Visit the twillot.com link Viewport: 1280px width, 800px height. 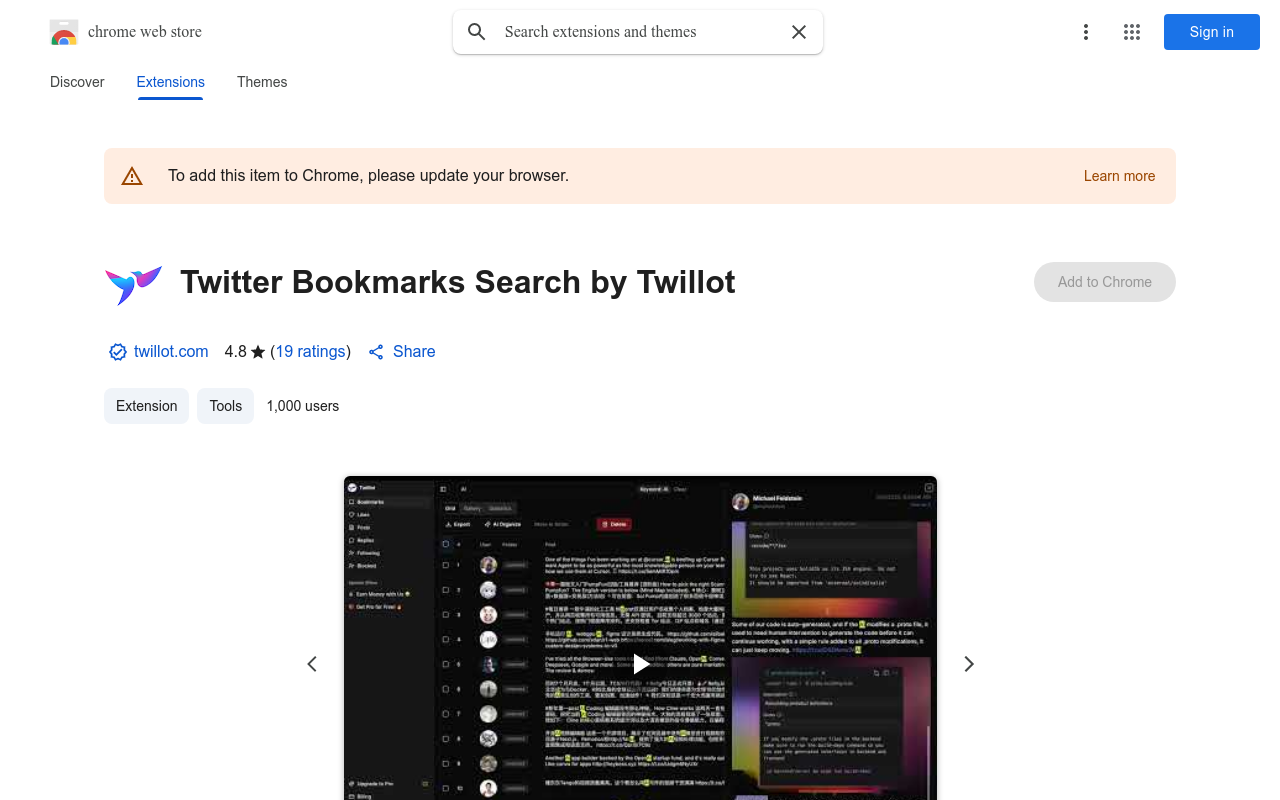(171, 352)
